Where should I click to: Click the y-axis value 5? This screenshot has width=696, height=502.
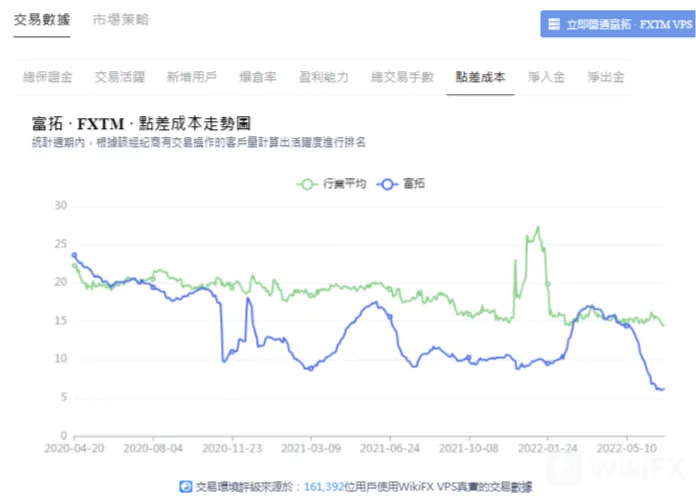click(64, 397)
